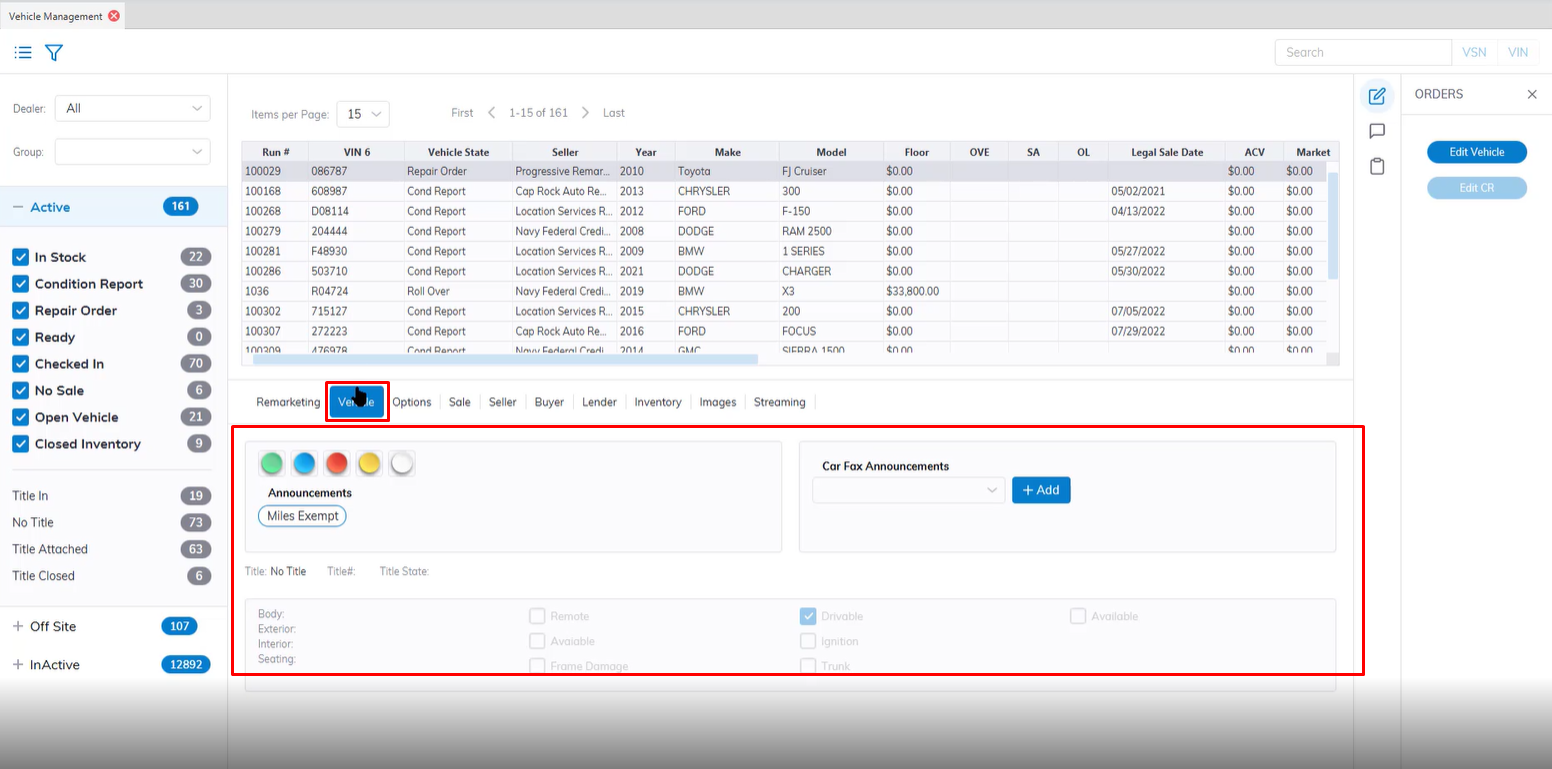Screen dimensions: 1552x769
Task: Open the Dealer dropdown
Action: 132,108
